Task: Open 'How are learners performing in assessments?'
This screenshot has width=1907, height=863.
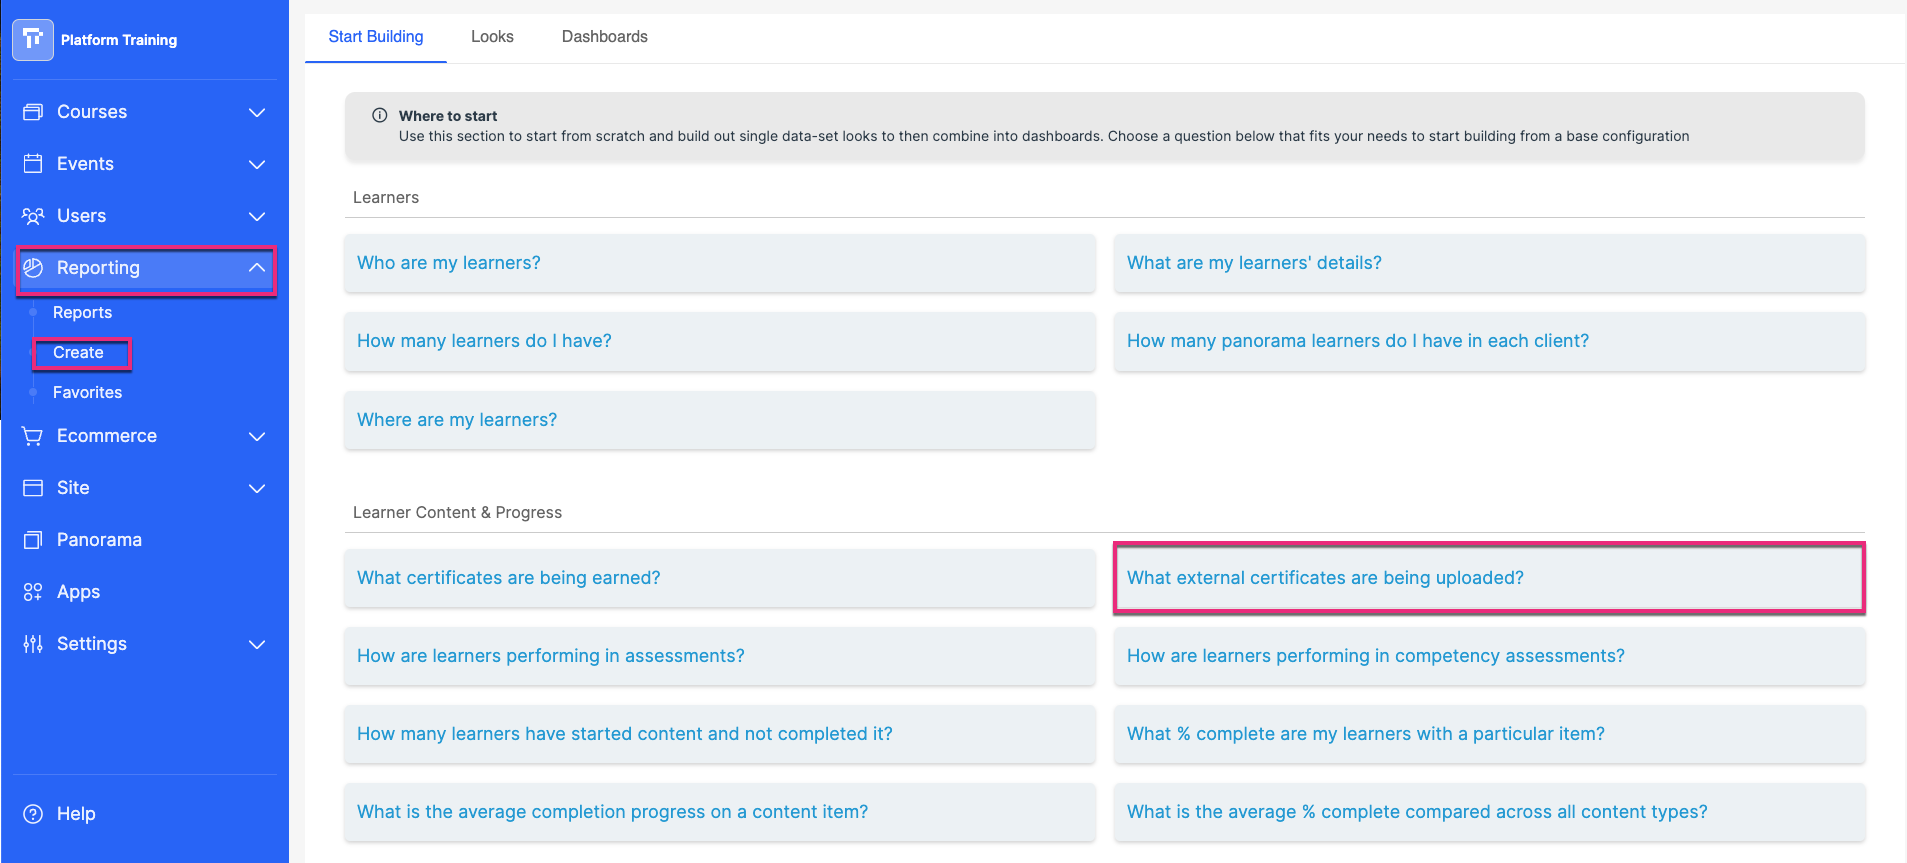Action: coord(720,656)
